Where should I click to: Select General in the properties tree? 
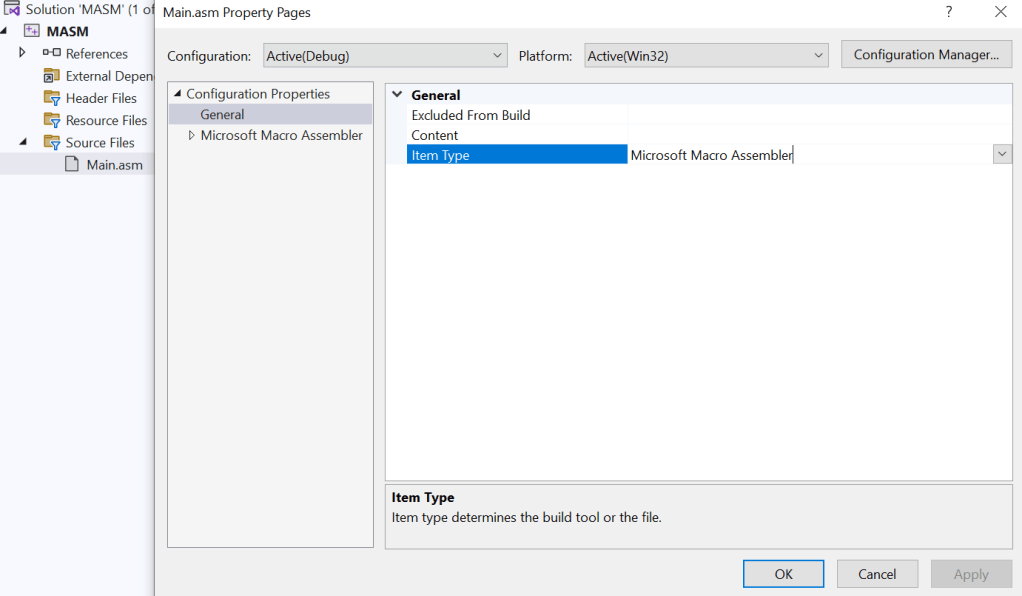point(222,114)
